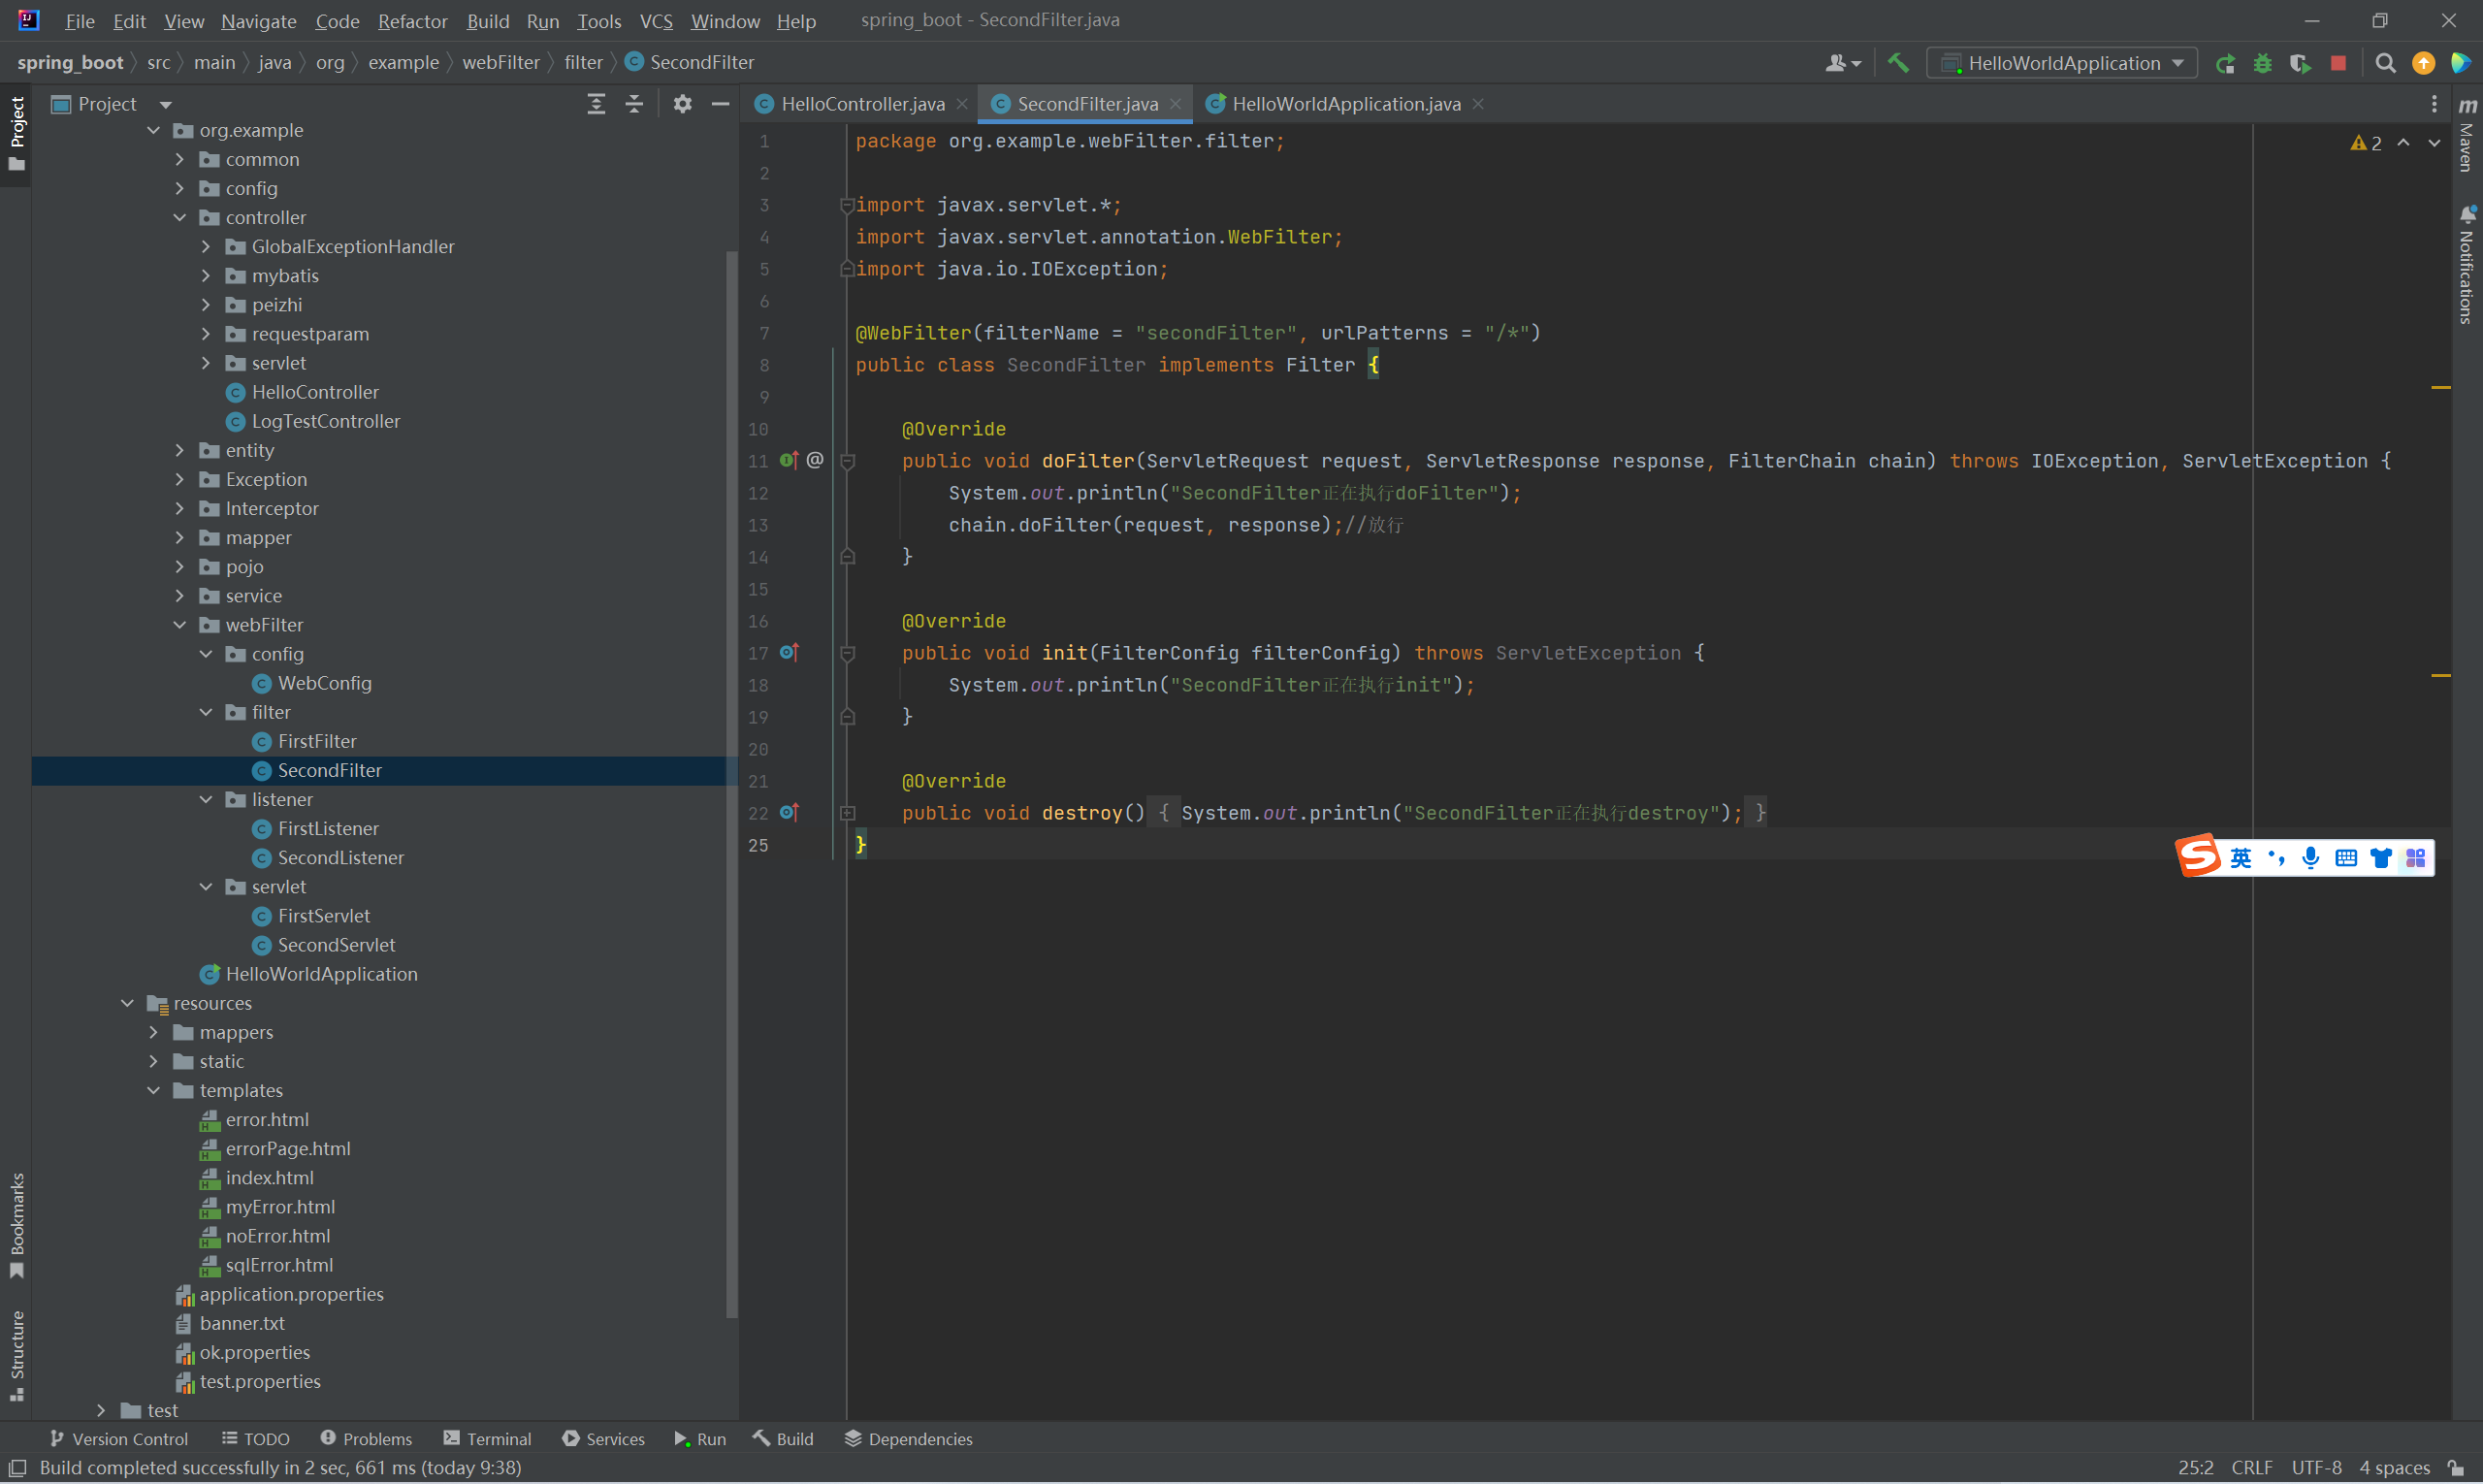
Task: Toggle code folding on the destroy method
Action: [847, 813]
